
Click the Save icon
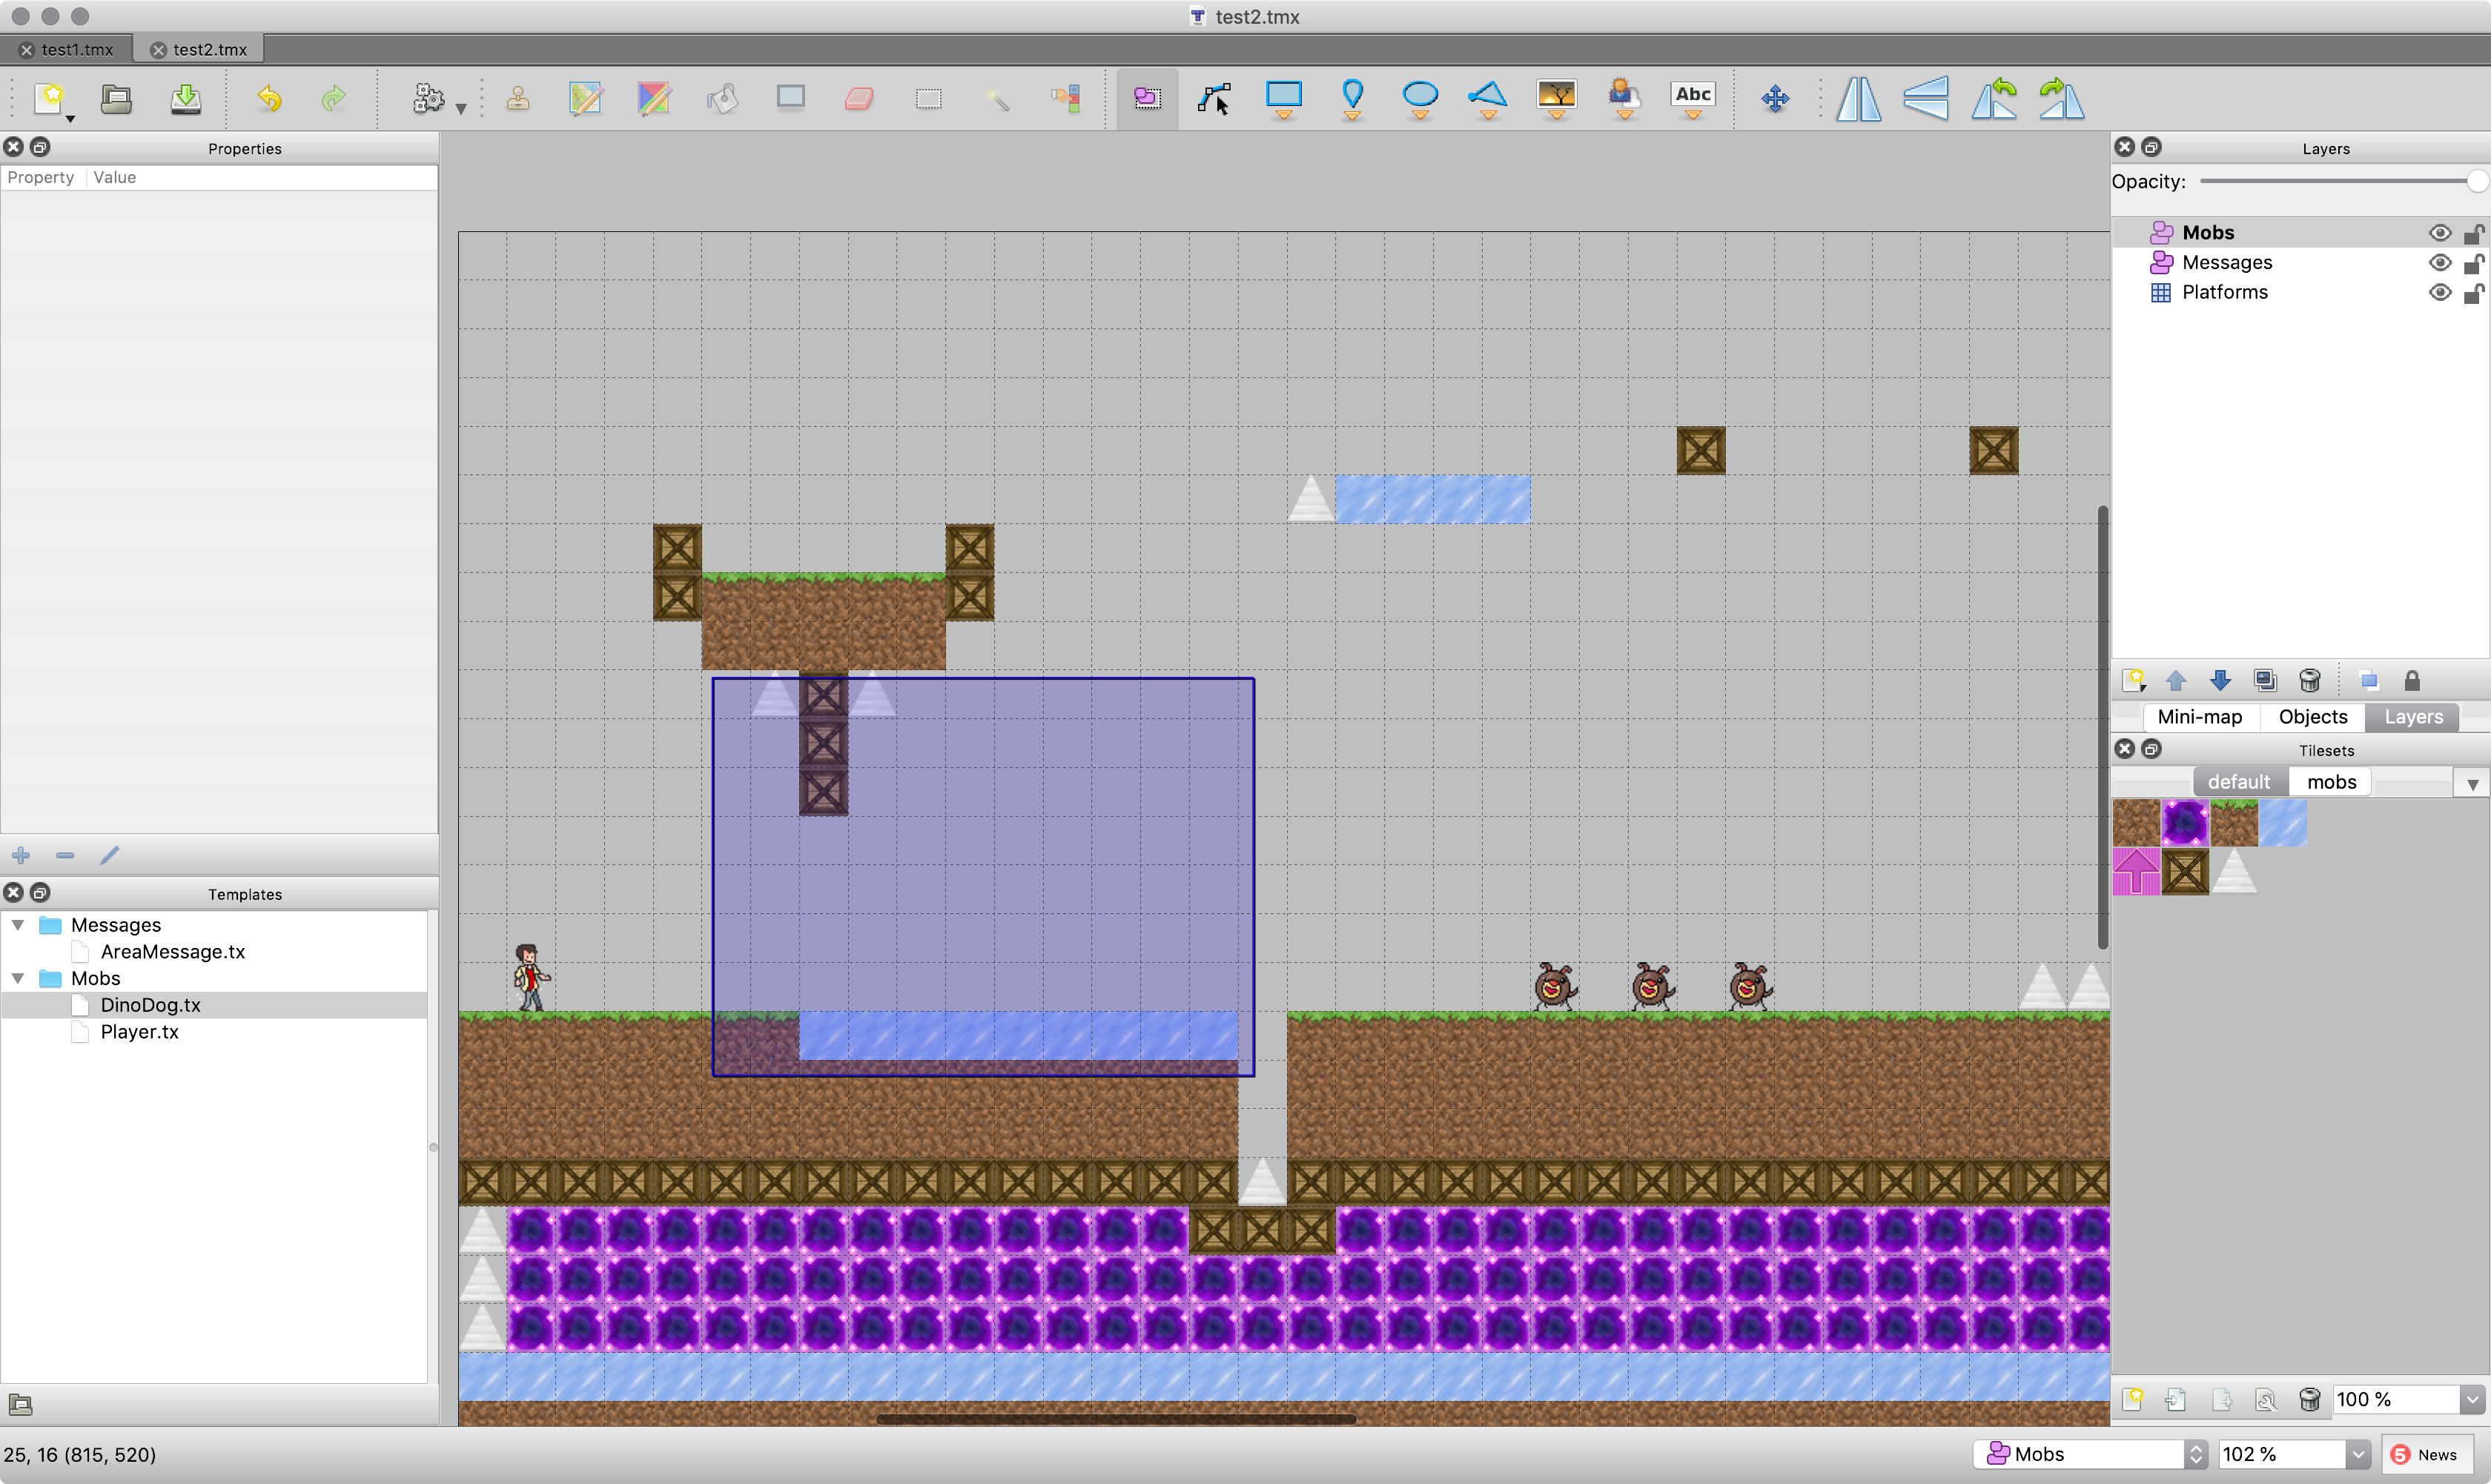click(x=186, y=98)
